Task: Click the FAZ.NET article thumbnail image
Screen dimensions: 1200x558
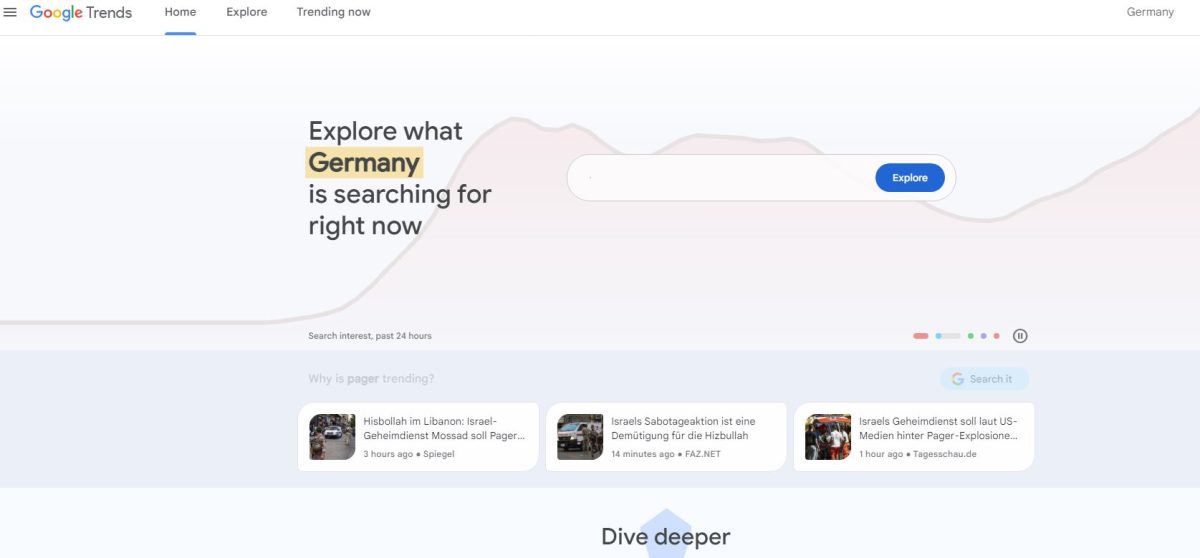Action: pos(580,437)
